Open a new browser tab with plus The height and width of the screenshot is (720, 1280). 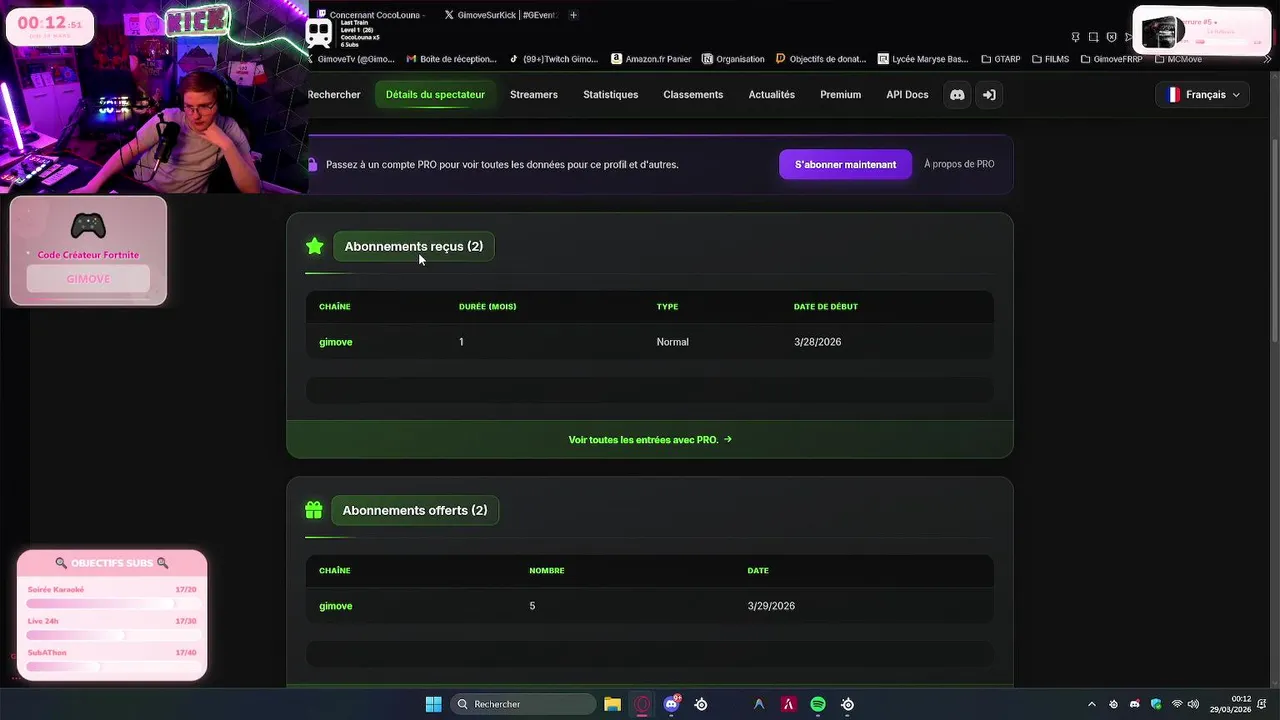[573, 15]
